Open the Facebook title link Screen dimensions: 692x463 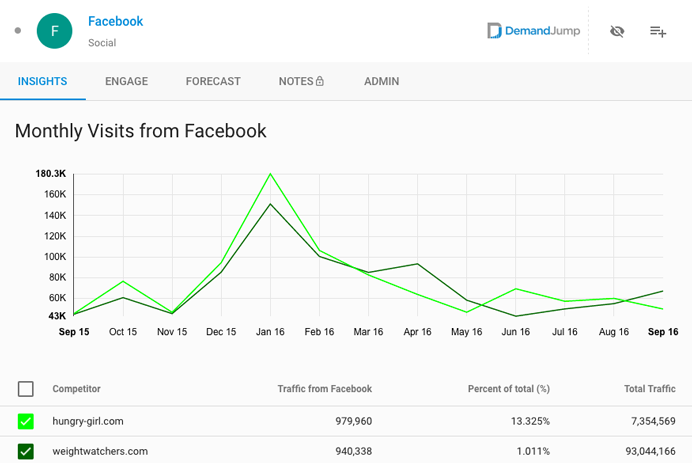[x=116, y=21]
